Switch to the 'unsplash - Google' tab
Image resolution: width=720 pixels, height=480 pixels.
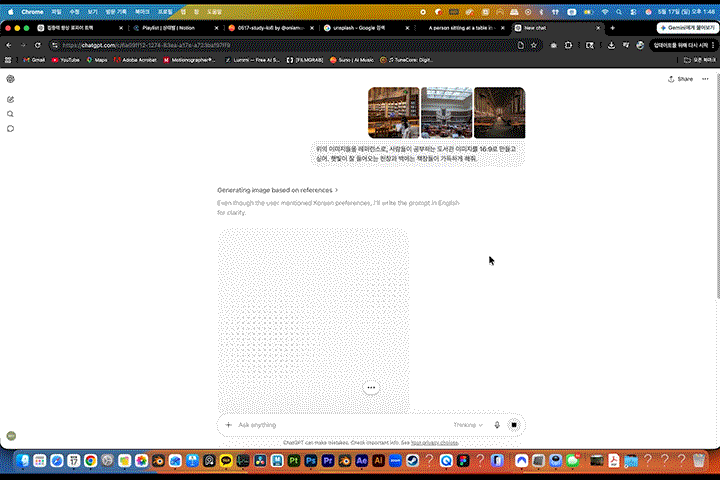point(366,28)
